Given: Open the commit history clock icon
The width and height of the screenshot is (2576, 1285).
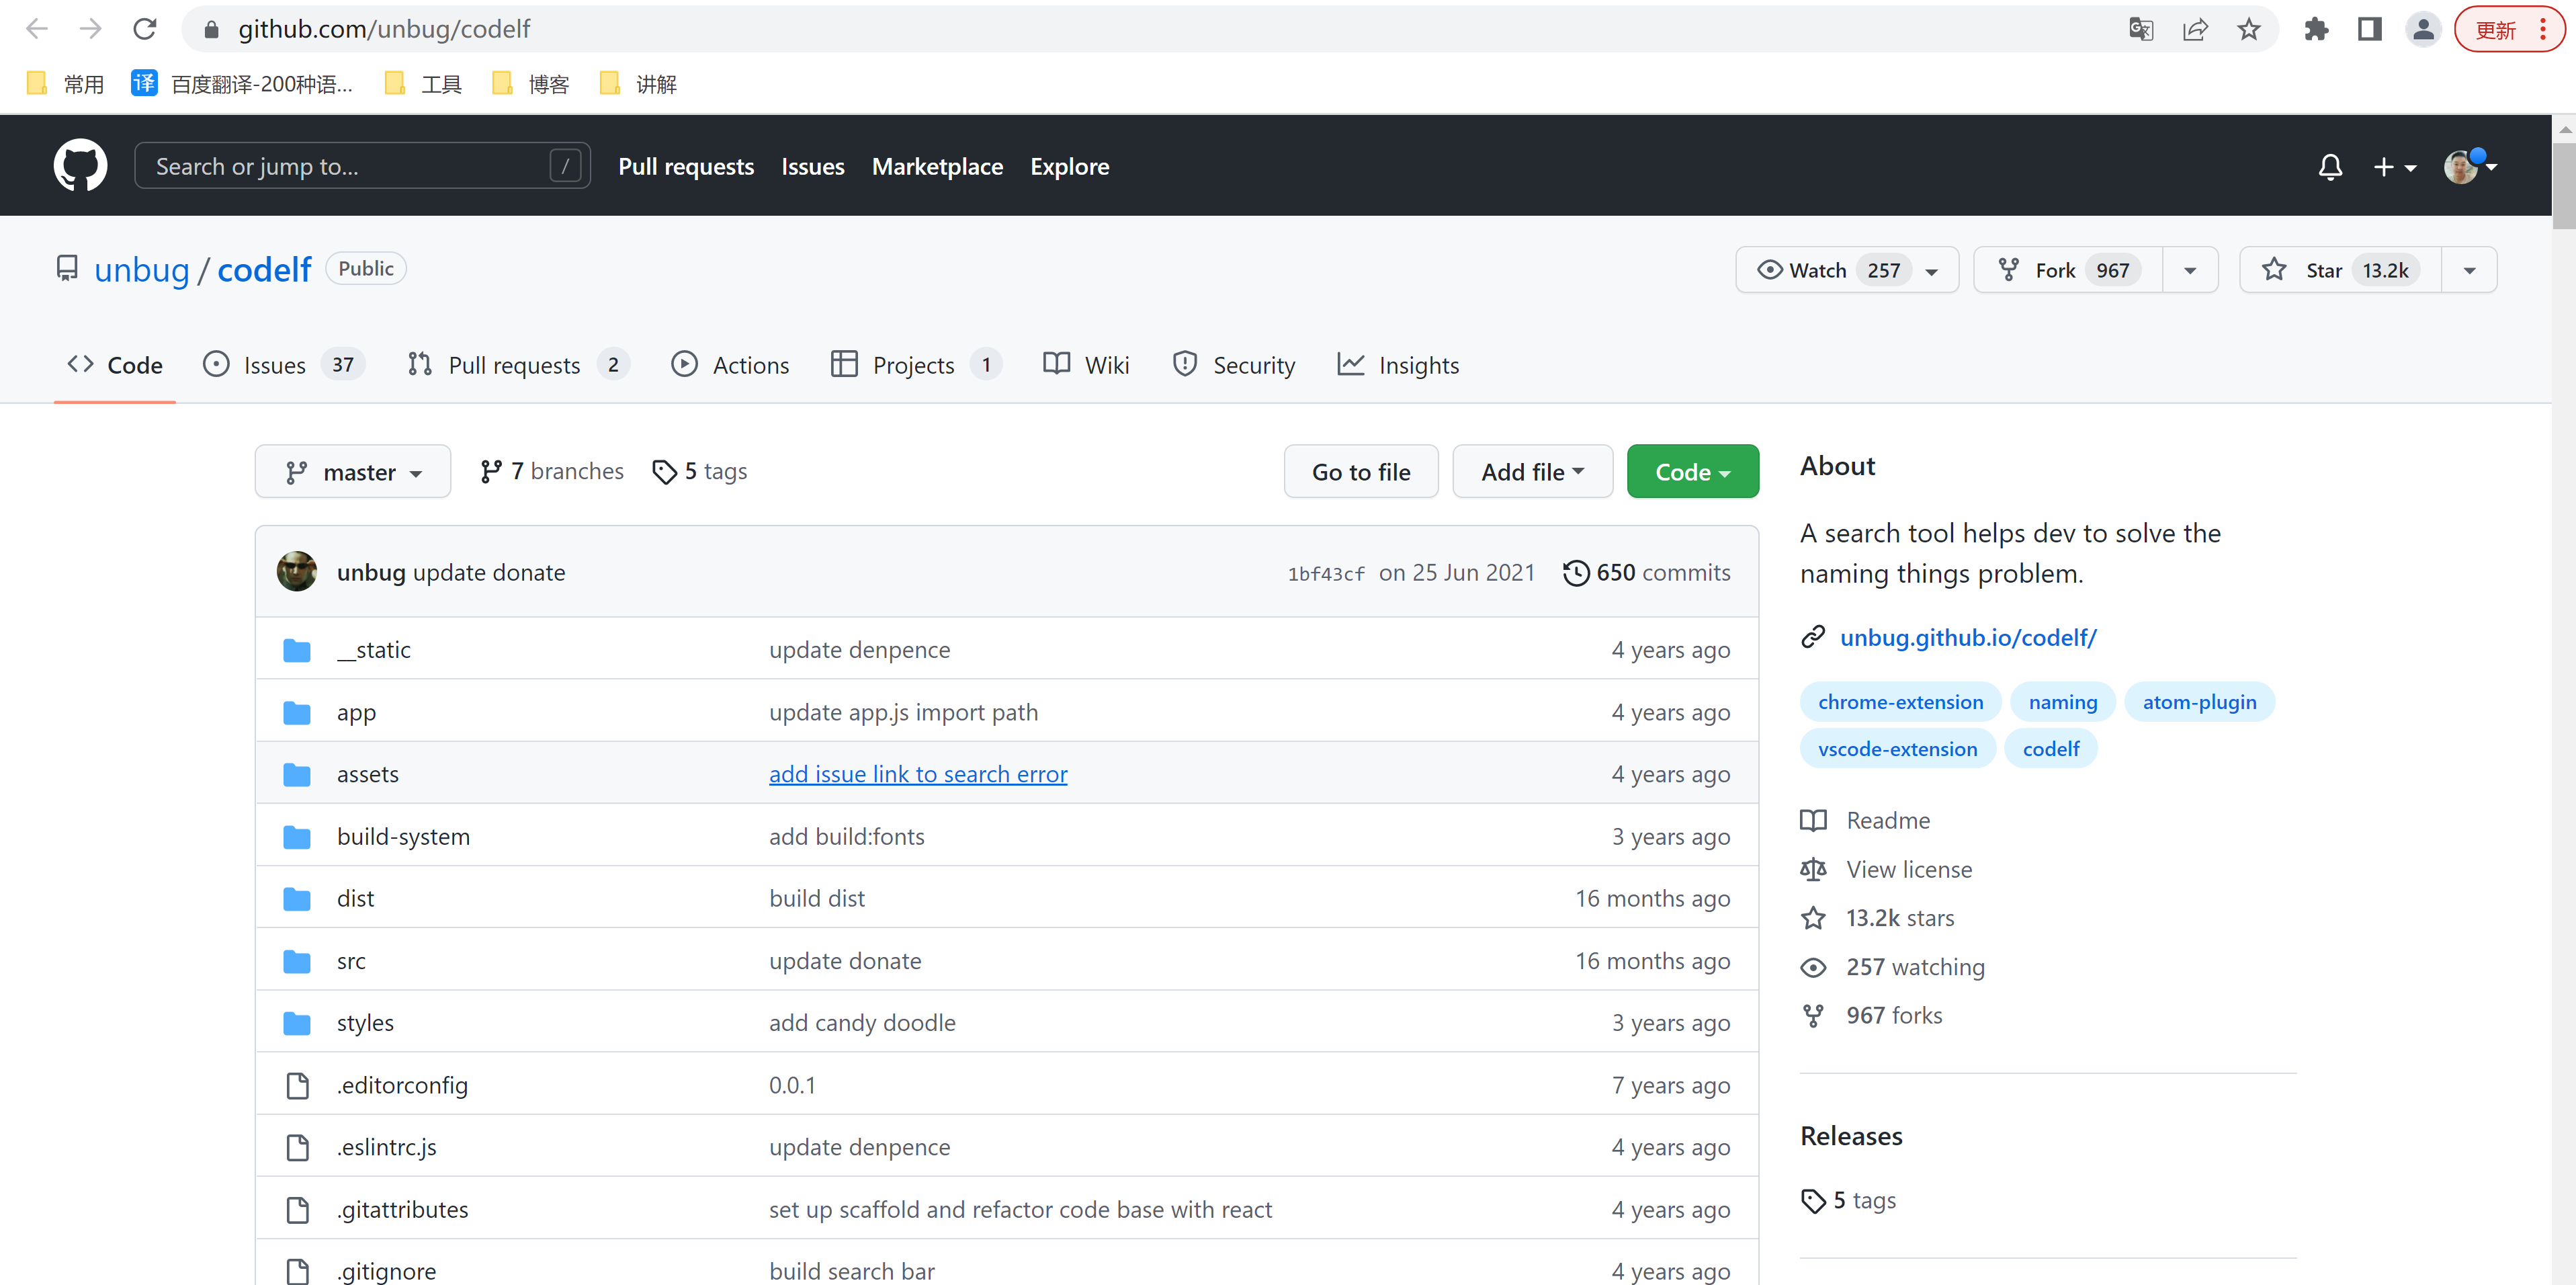Looking at the screenshot, I should click(1576, 573).
